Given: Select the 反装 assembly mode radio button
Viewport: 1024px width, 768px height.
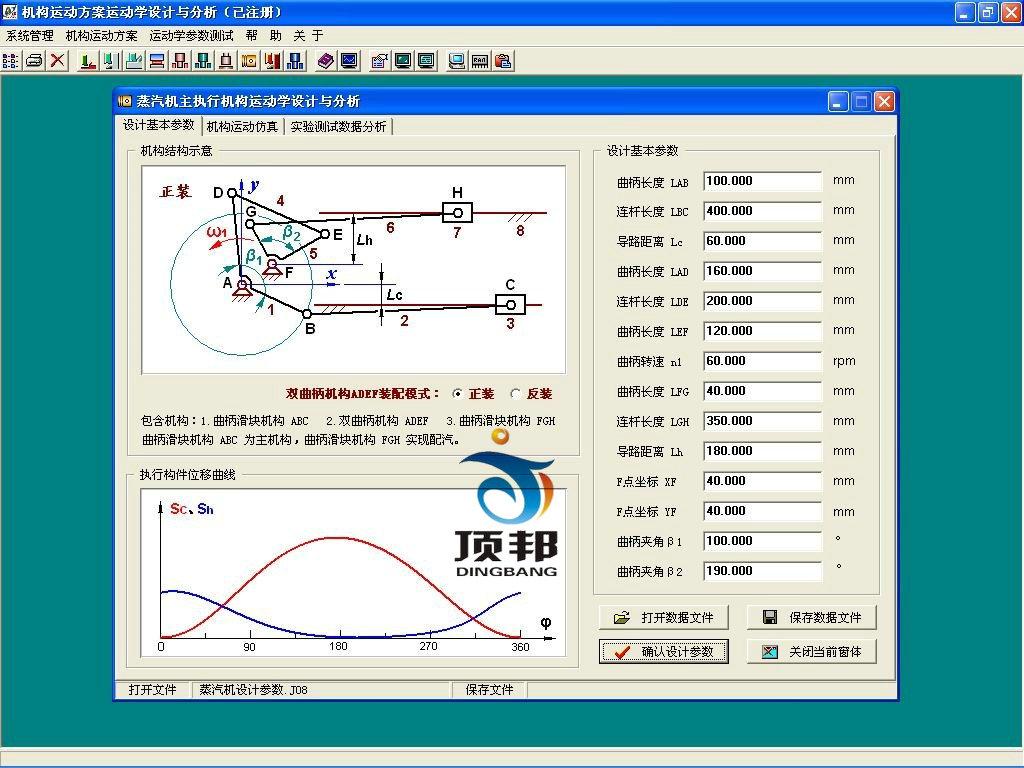Looking at the screenshot, I should click(516, 394).
